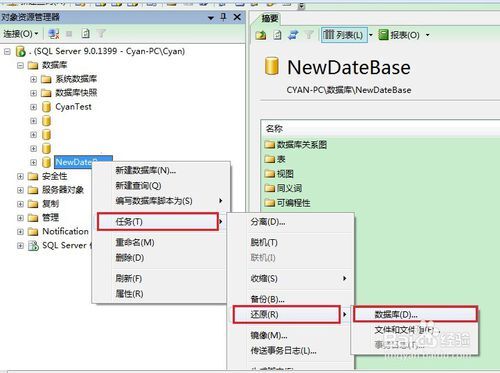Open the 任务(T) submenu item
This screenshot has width=500, height=373.
(x=158, y=222)
